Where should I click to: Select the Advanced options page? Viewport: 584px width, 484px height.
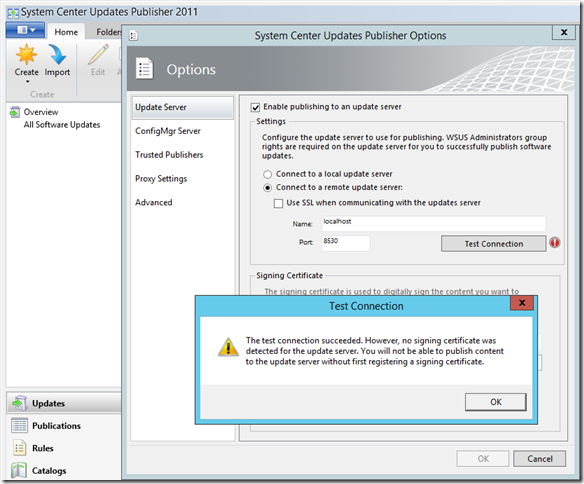(182, 203)
